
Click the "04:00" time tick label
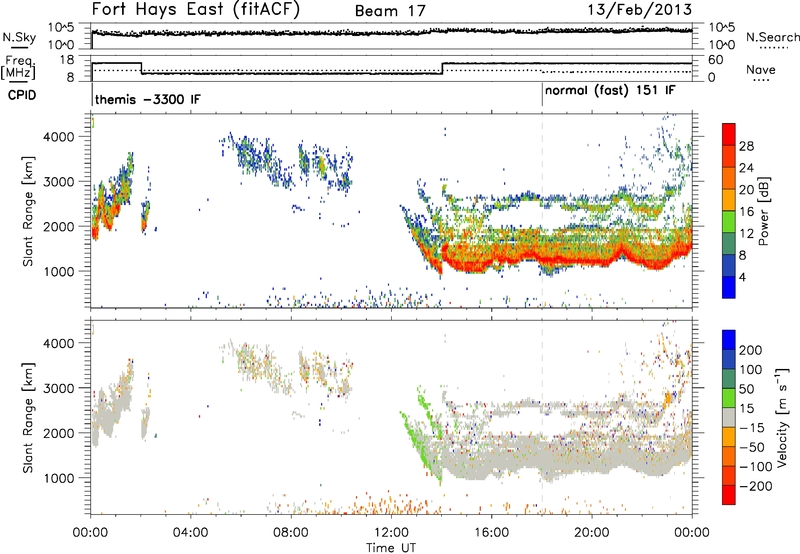click(190, 533)
